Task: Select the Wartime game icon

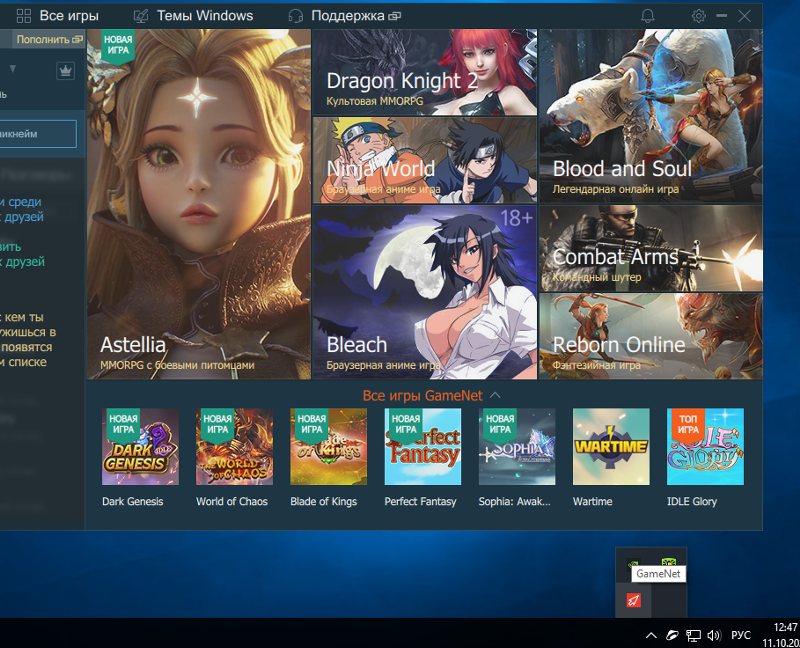Action: pos(611,446)
